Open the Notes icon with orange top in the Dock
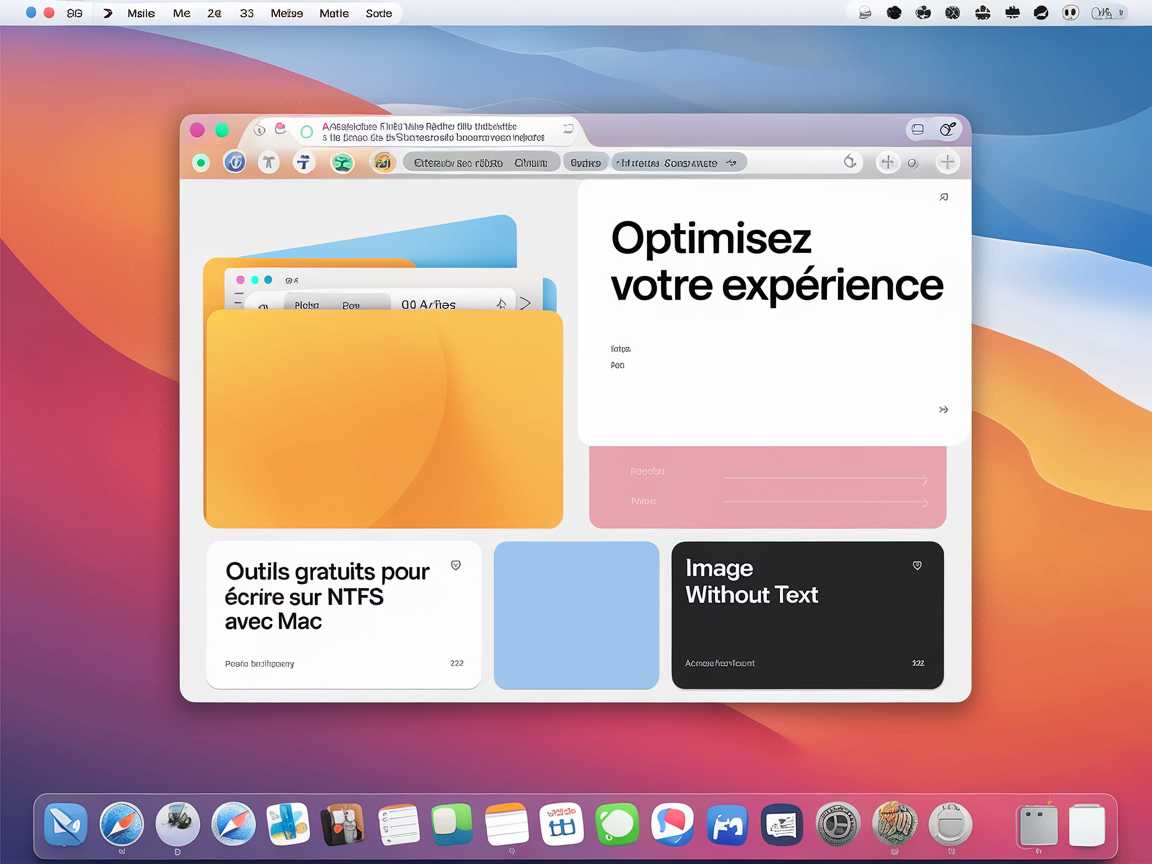The image size is (1152, 864). point(507,824)
